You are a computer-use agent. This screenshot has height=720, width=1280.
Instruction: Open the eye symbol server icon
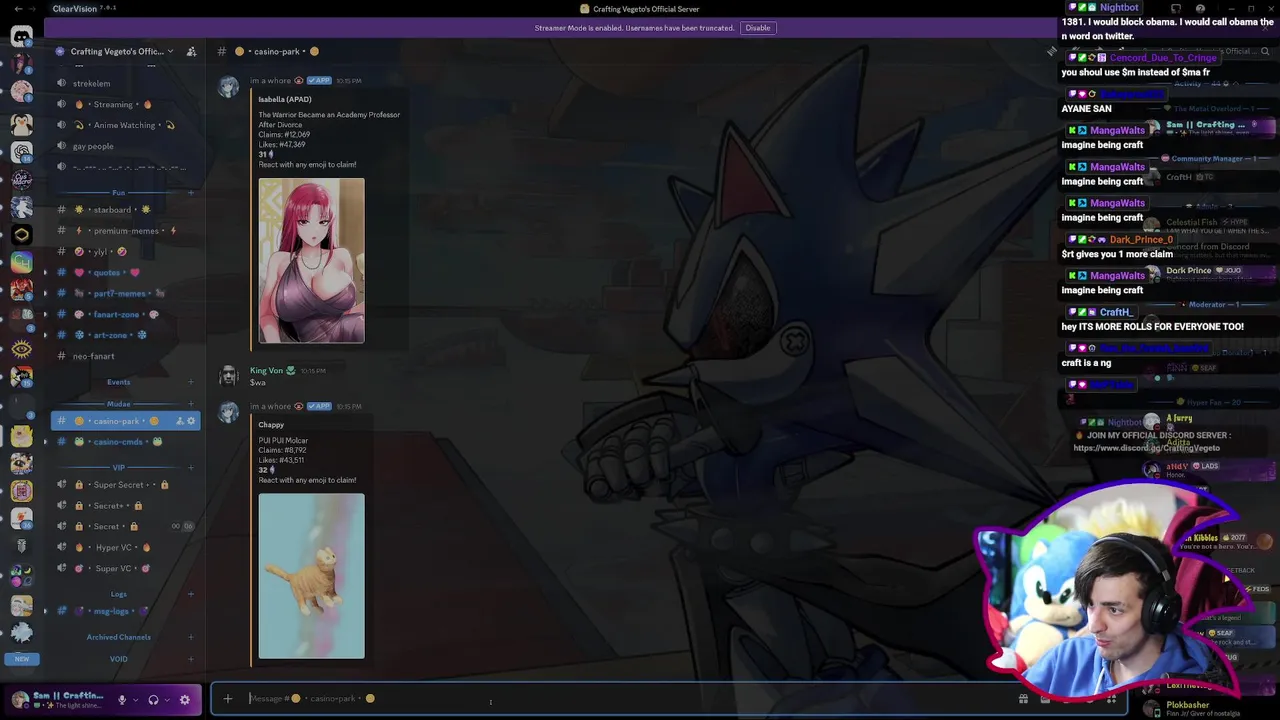(x=21, y=349)
